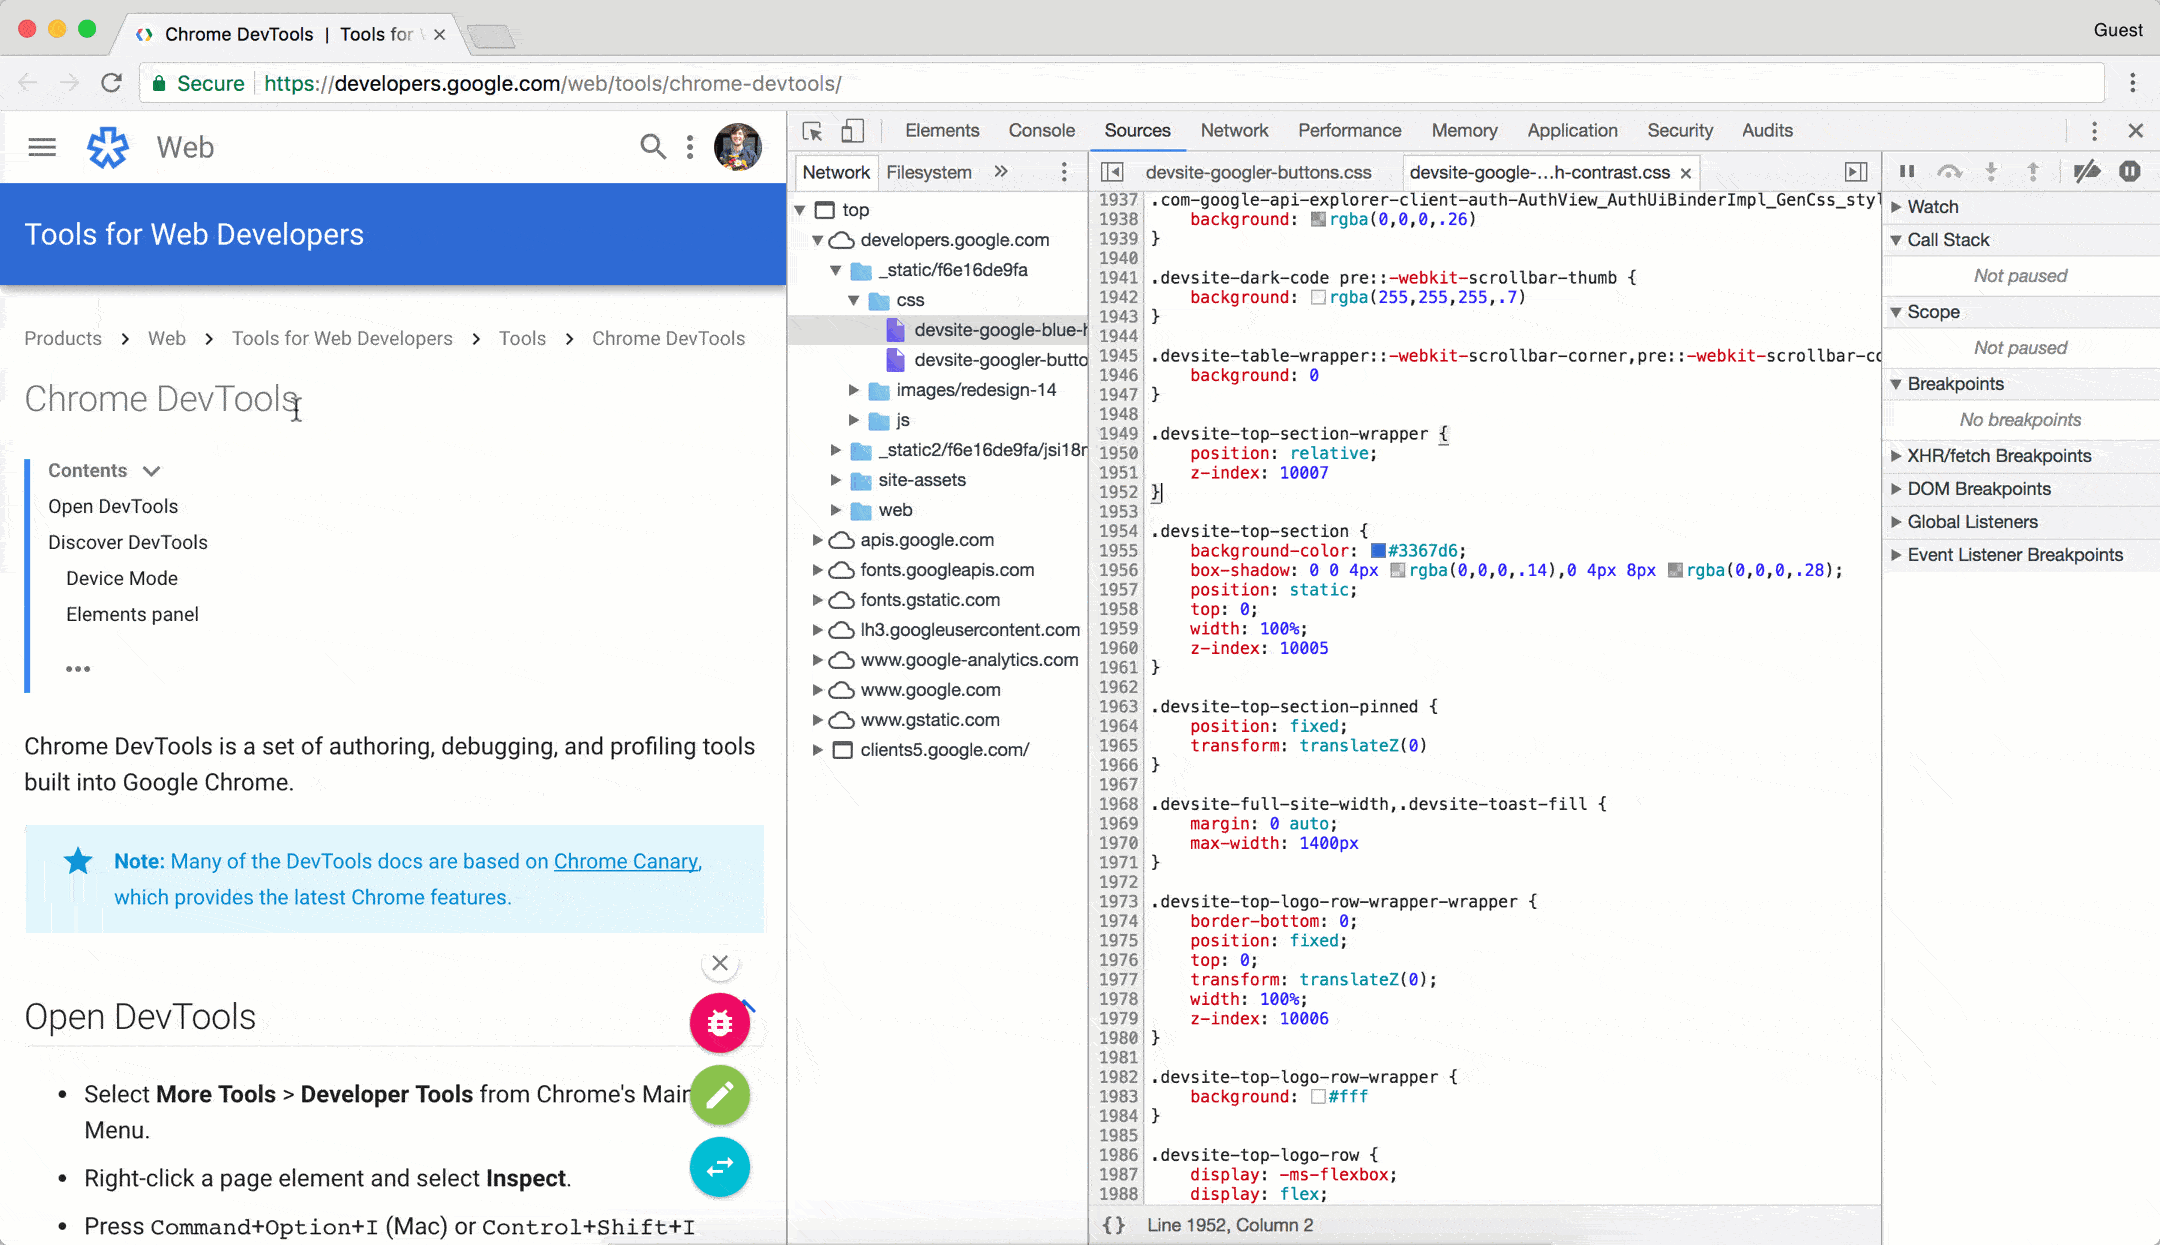
Task: Click the background-color blue swatch at line 1955
Action: 1377,551
